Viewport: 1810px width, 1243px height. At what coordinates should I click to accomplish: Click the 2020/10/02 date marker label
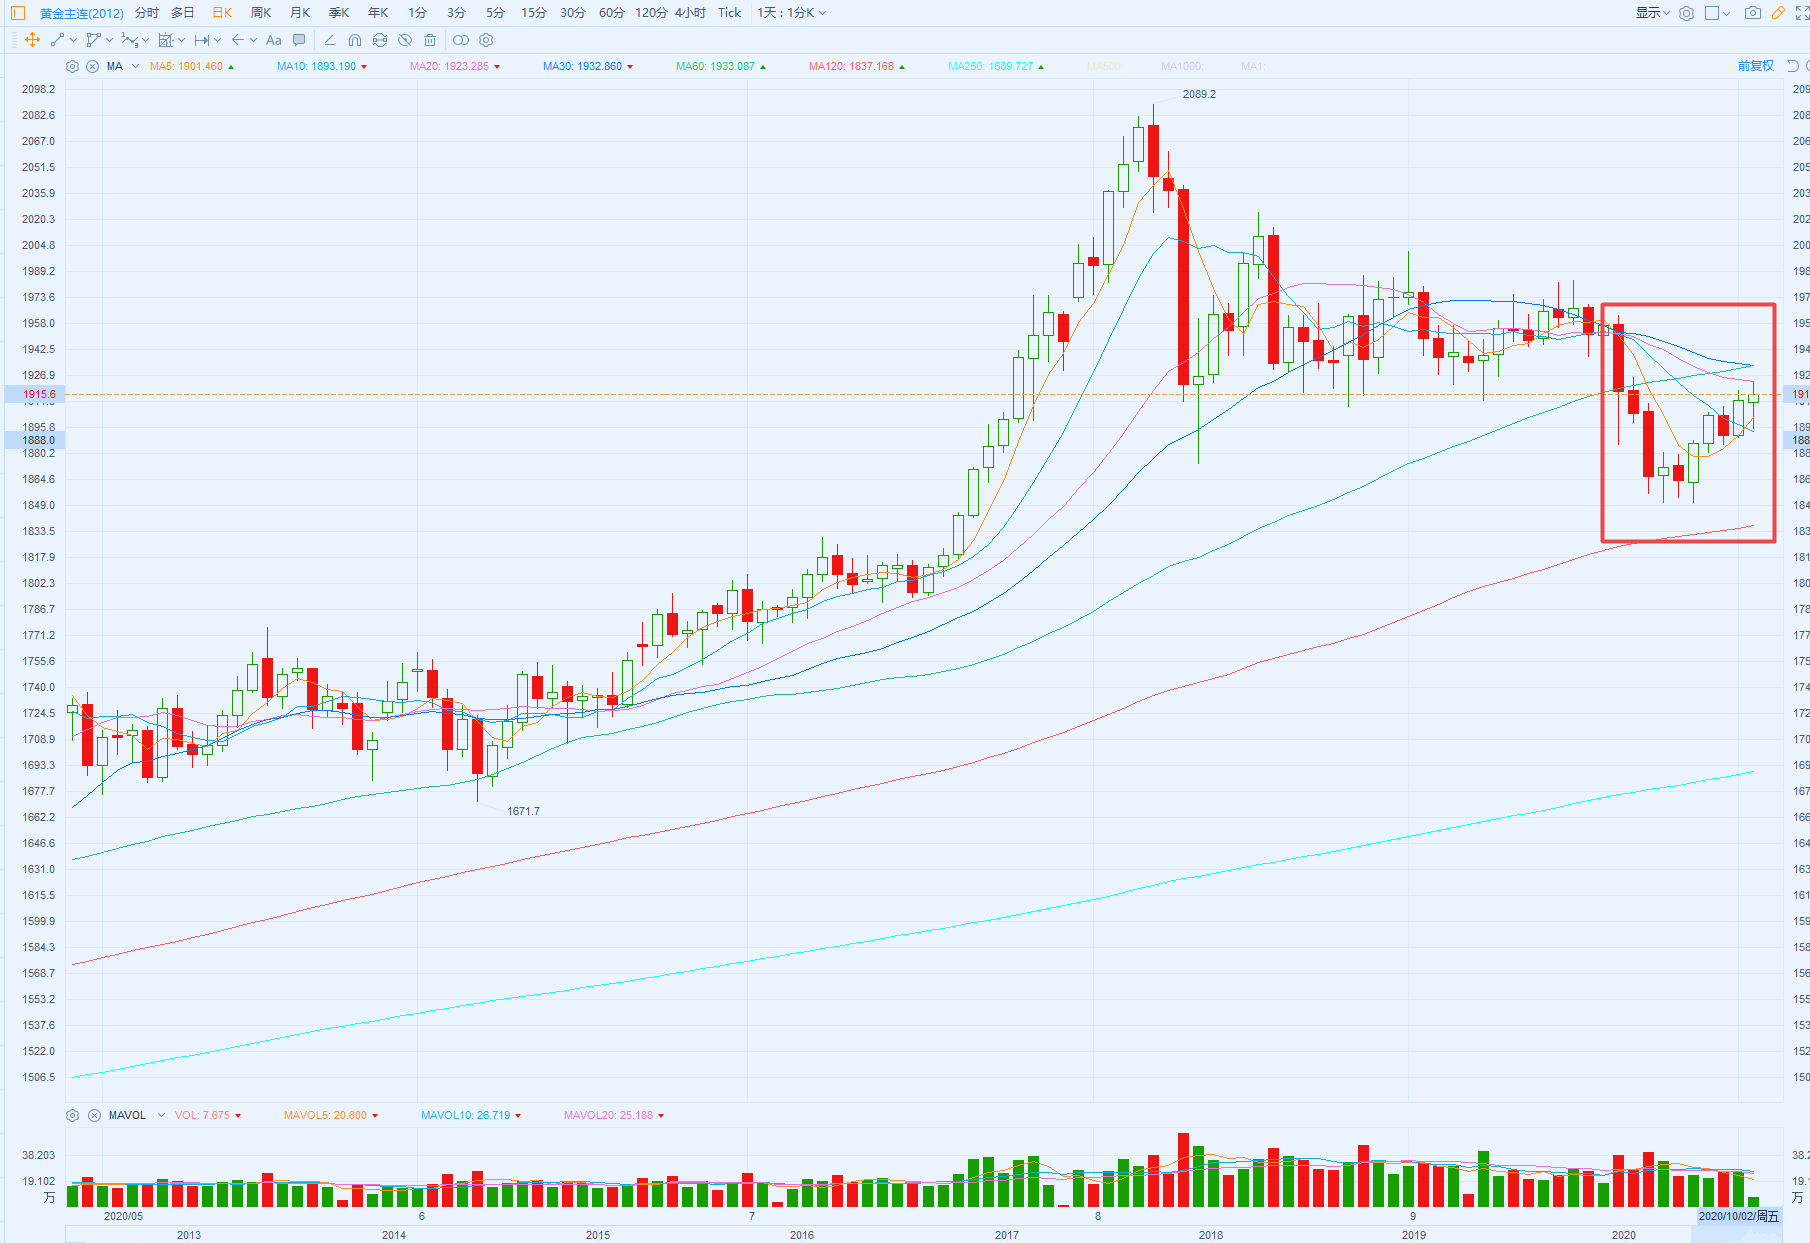[x=1739, y=1216]
